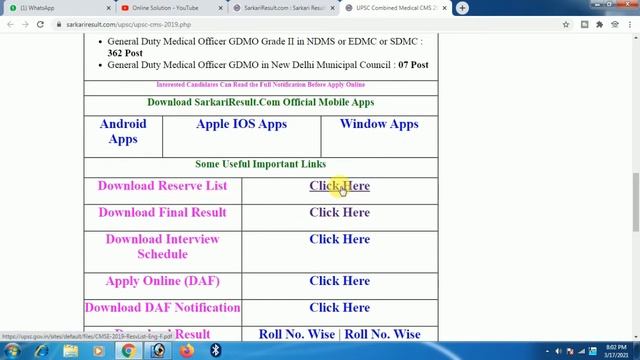Click the scrollbar up arrow

pos(636,38)
